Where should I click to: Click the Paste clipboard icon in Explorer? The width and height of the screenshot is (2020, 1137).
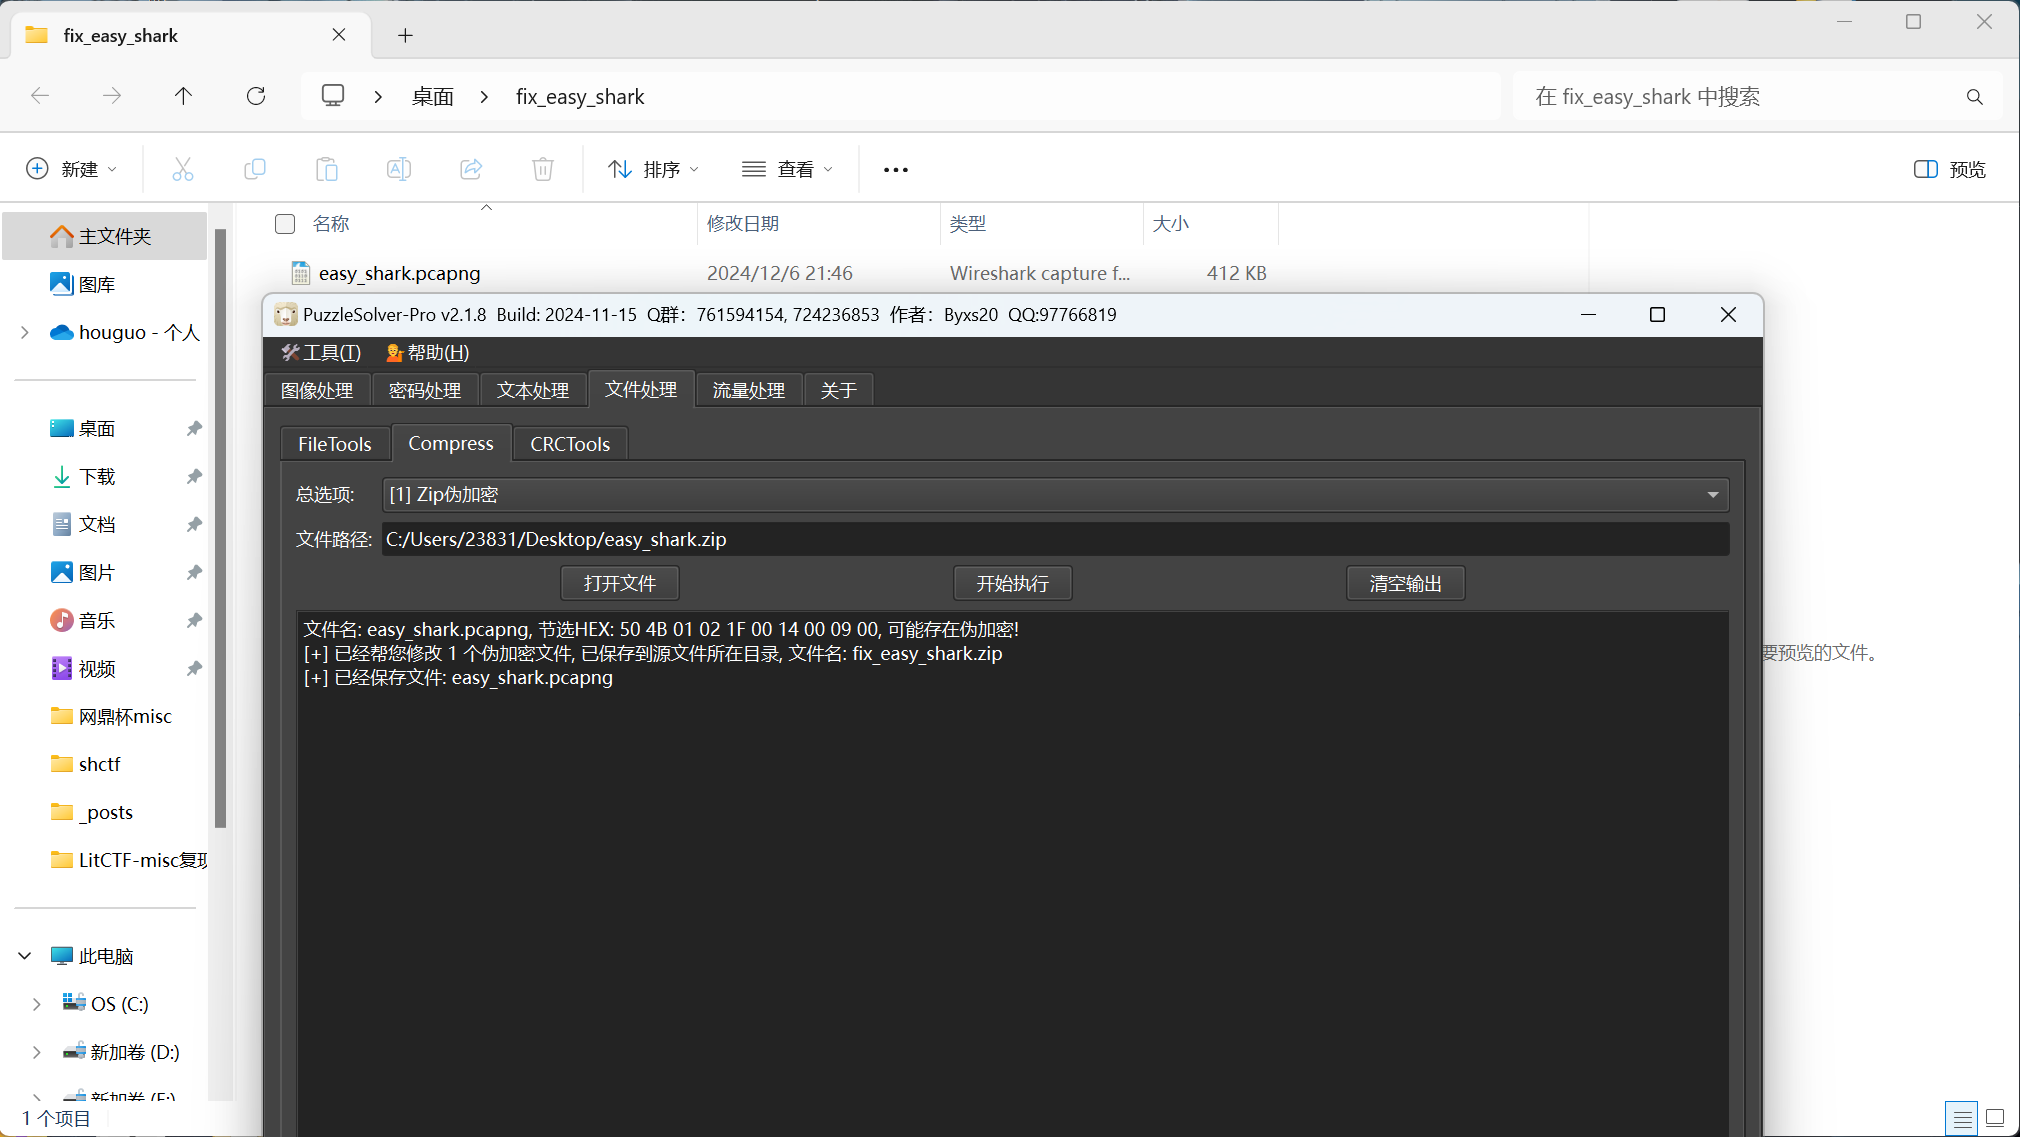(x=327, y=169)
